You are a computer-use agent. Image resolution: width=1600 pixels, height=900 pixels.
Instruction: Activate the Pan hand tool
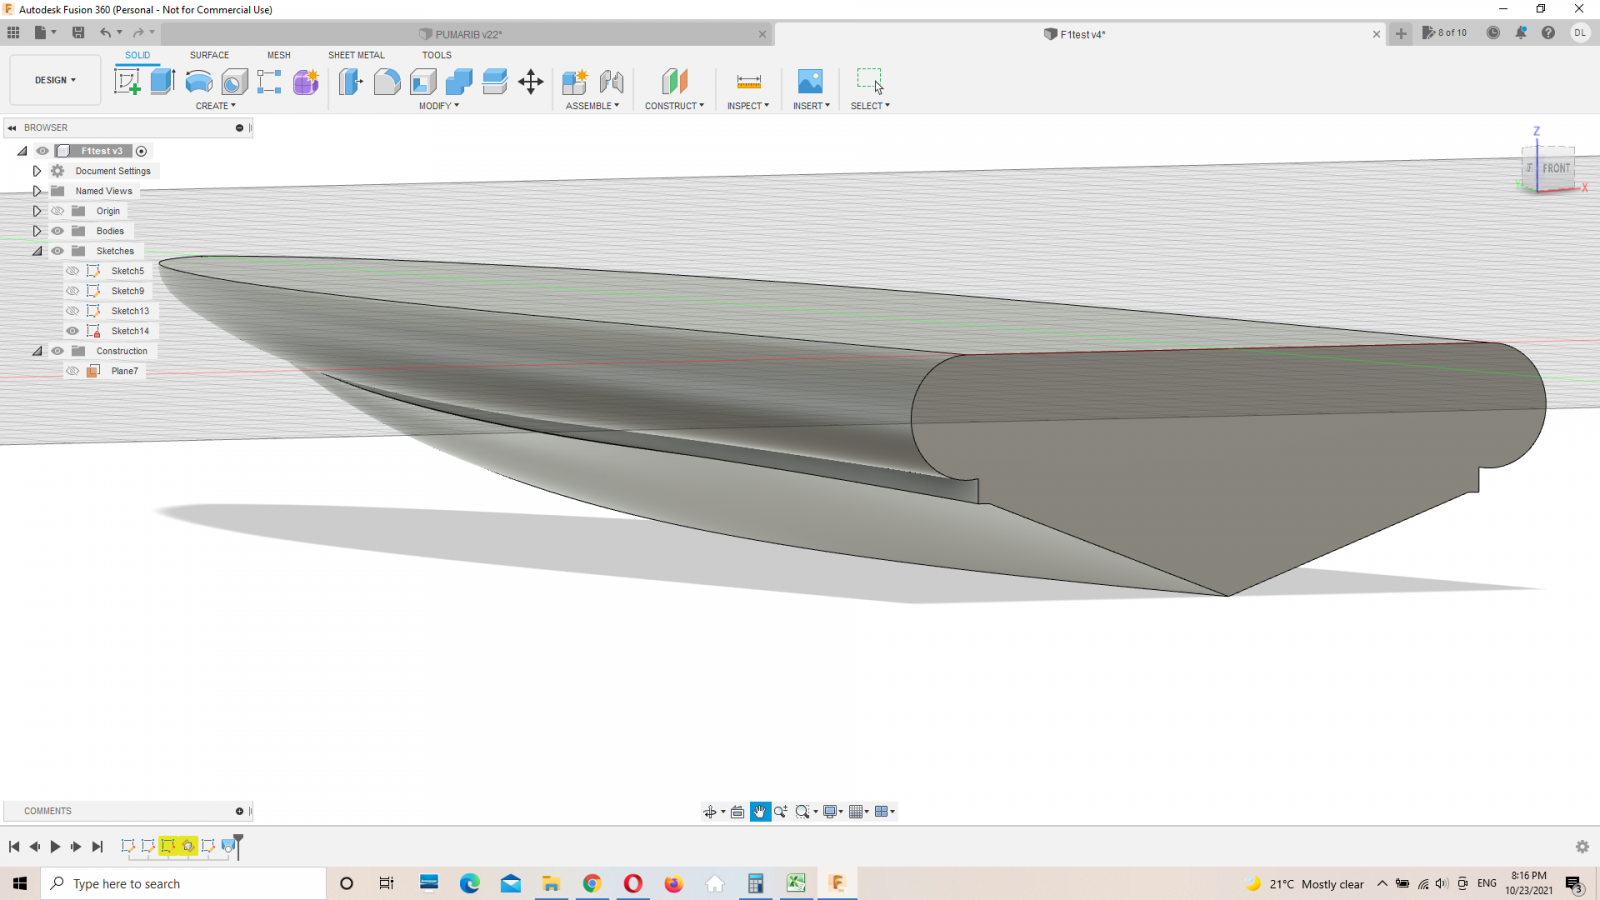(760, 812)
